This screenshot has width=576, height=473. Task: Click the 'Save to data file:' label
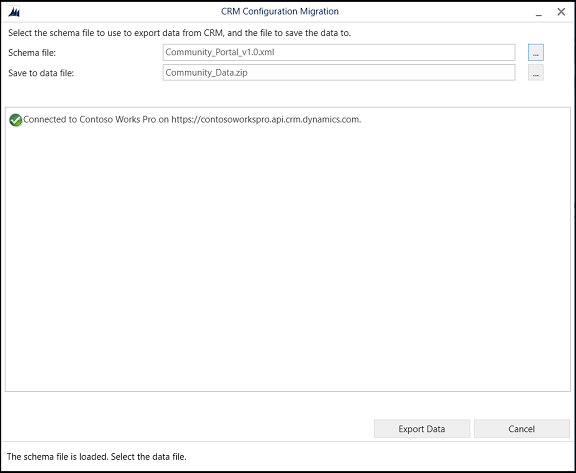click(41, 73)
